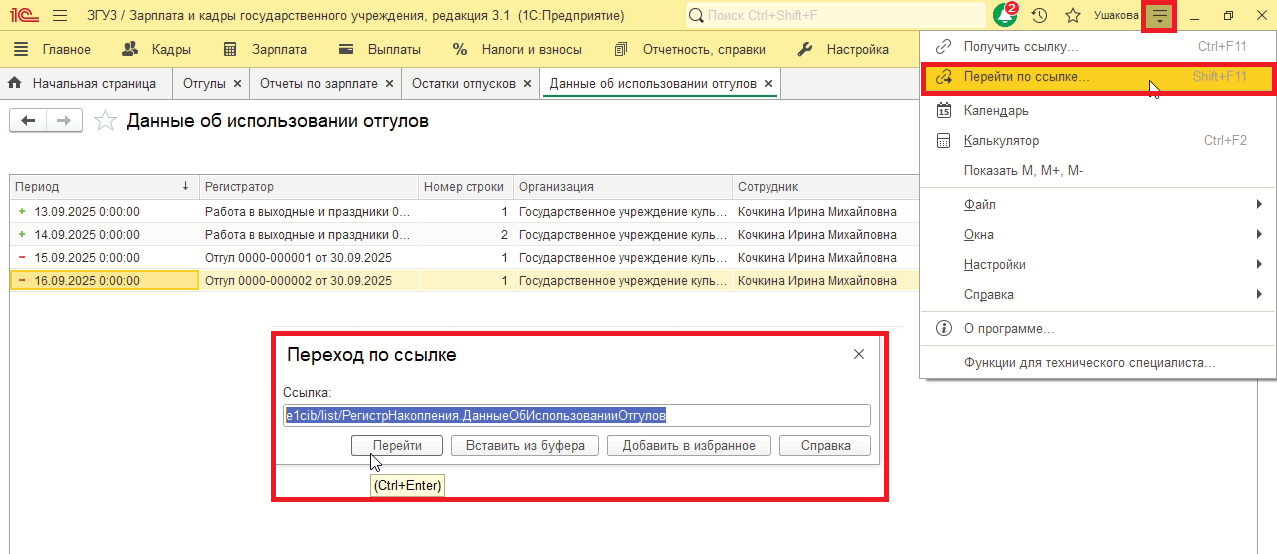
Task: Open the Налоги и взносы section
Action: 519,50
